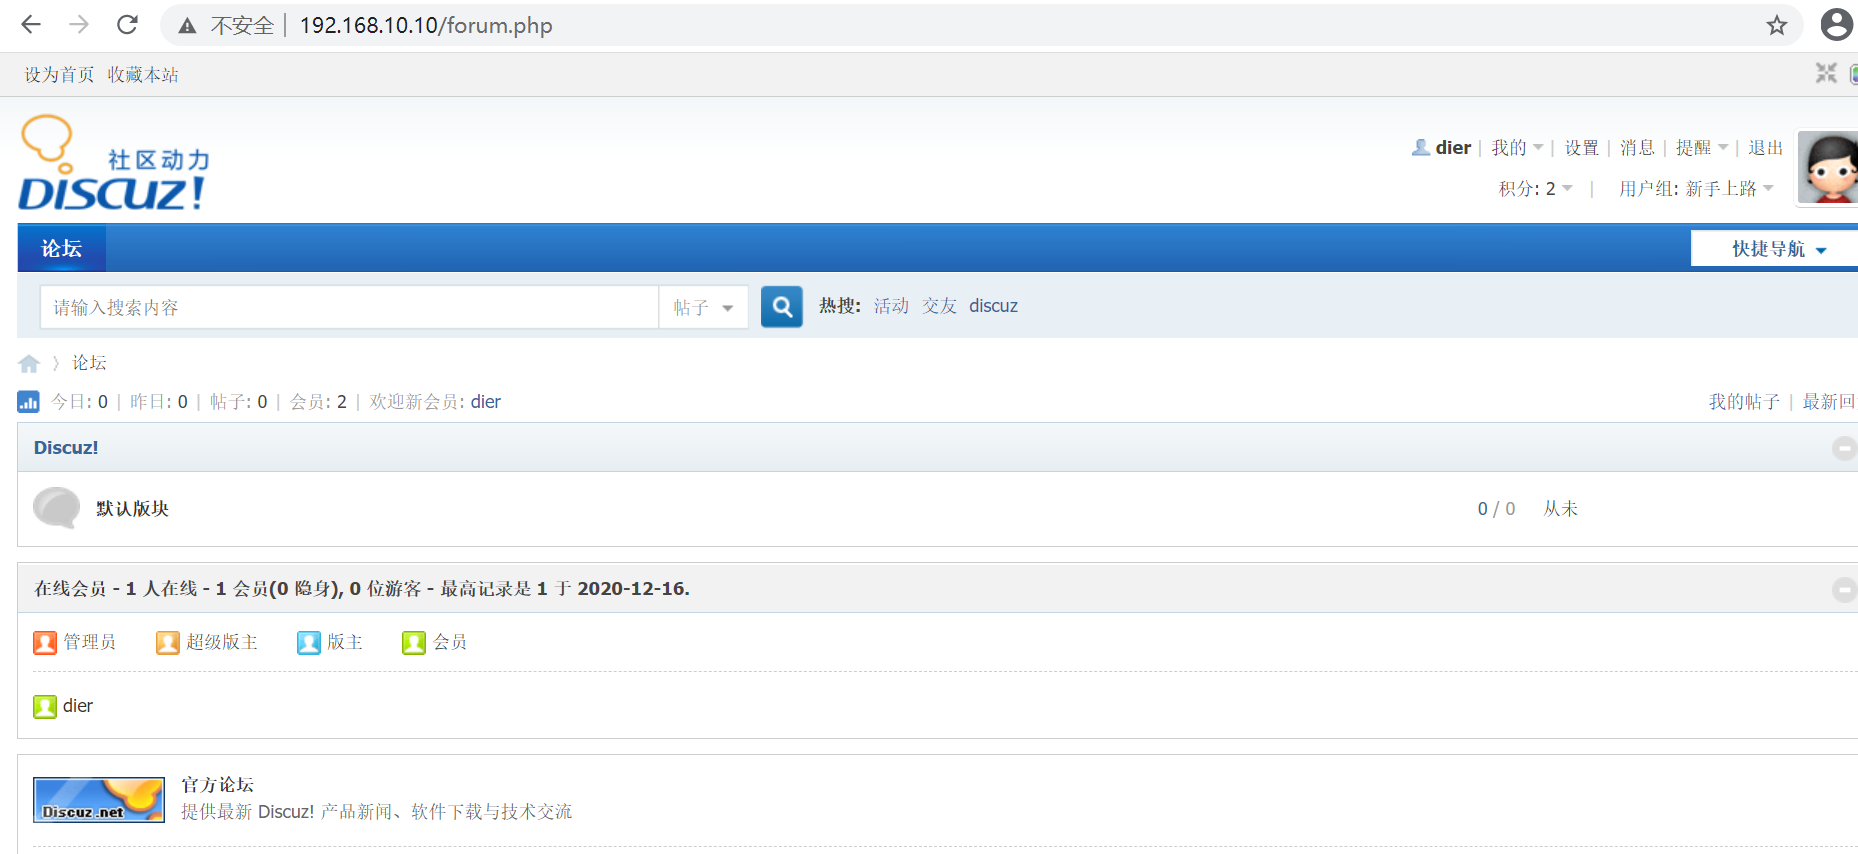Open 设置 in the user menu
The image size is (1858, 854).
tap(1582, 148)
